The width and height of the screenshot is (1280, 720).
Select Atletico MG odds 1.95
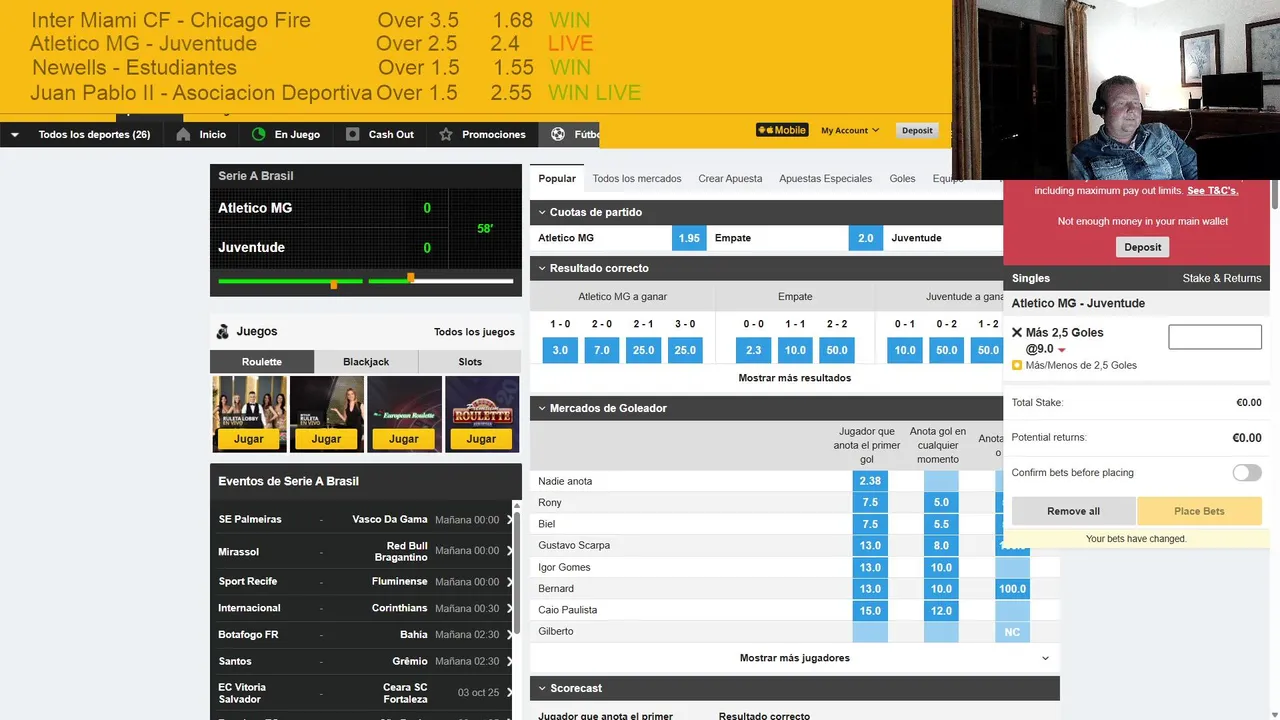coord(688,238)
